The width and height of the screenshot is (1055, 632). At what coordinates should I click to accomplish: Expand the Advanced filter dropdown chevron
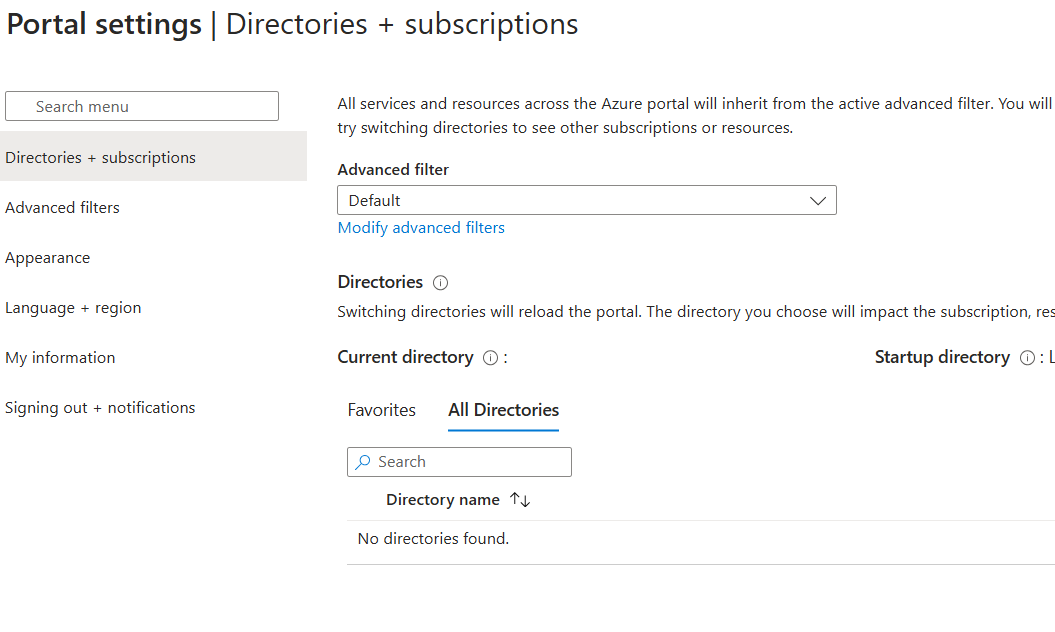pyautogui.click(x=817, y=201)
